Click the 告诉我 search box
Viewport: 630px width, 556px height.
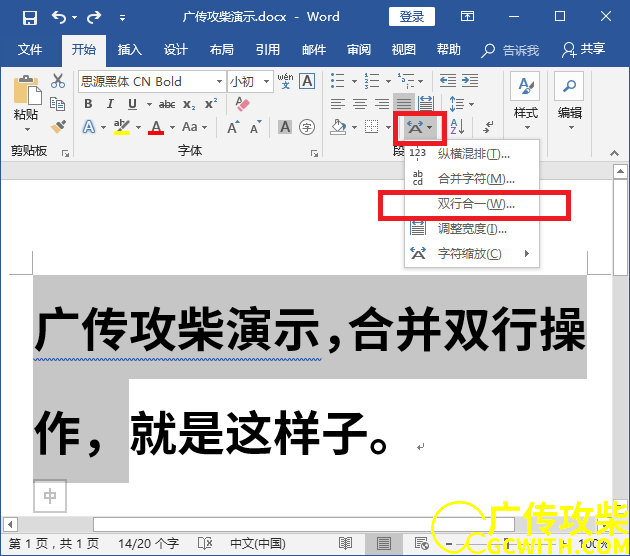pos(510,50)
